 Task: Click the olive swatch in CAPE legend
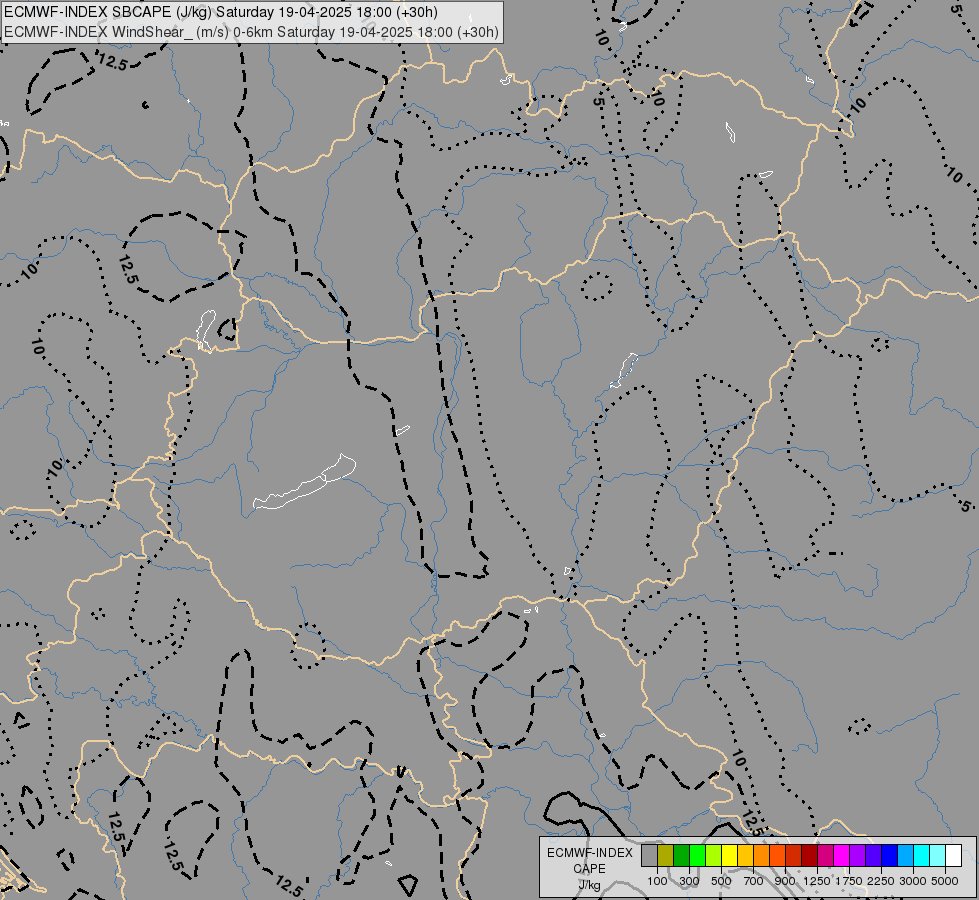pos(666,855)
